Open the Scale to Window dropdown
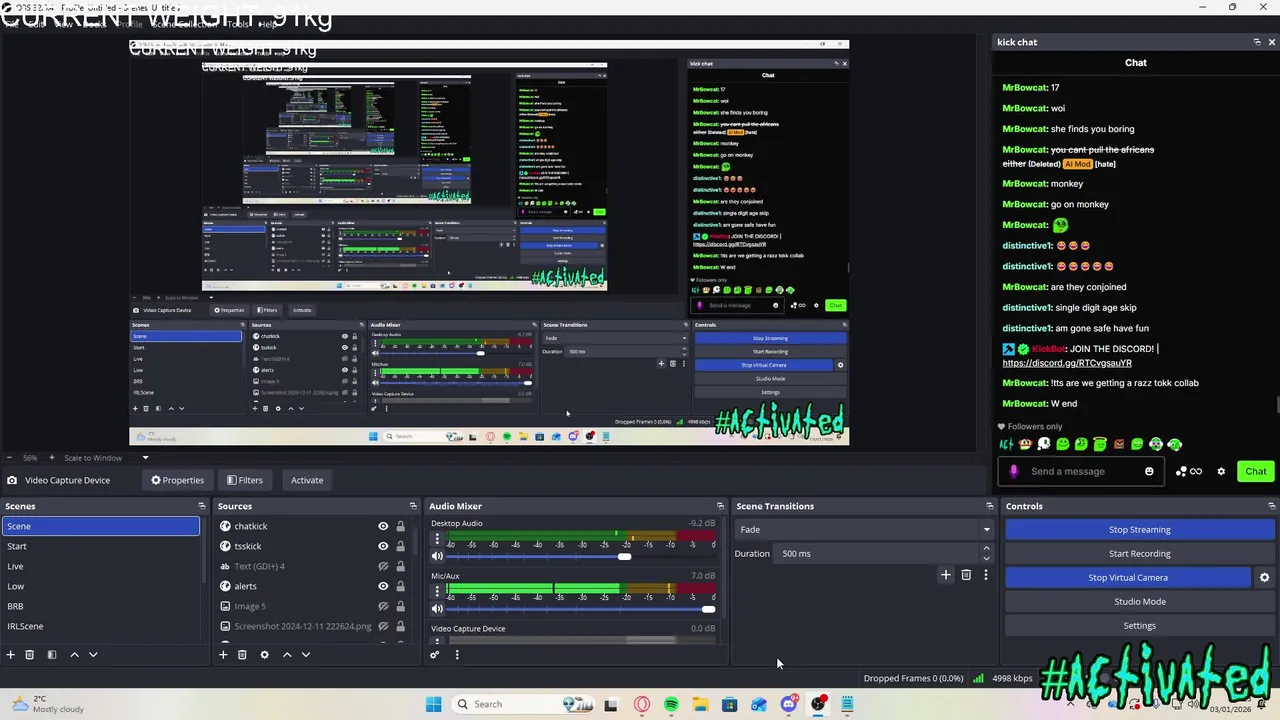 point(106,458)
